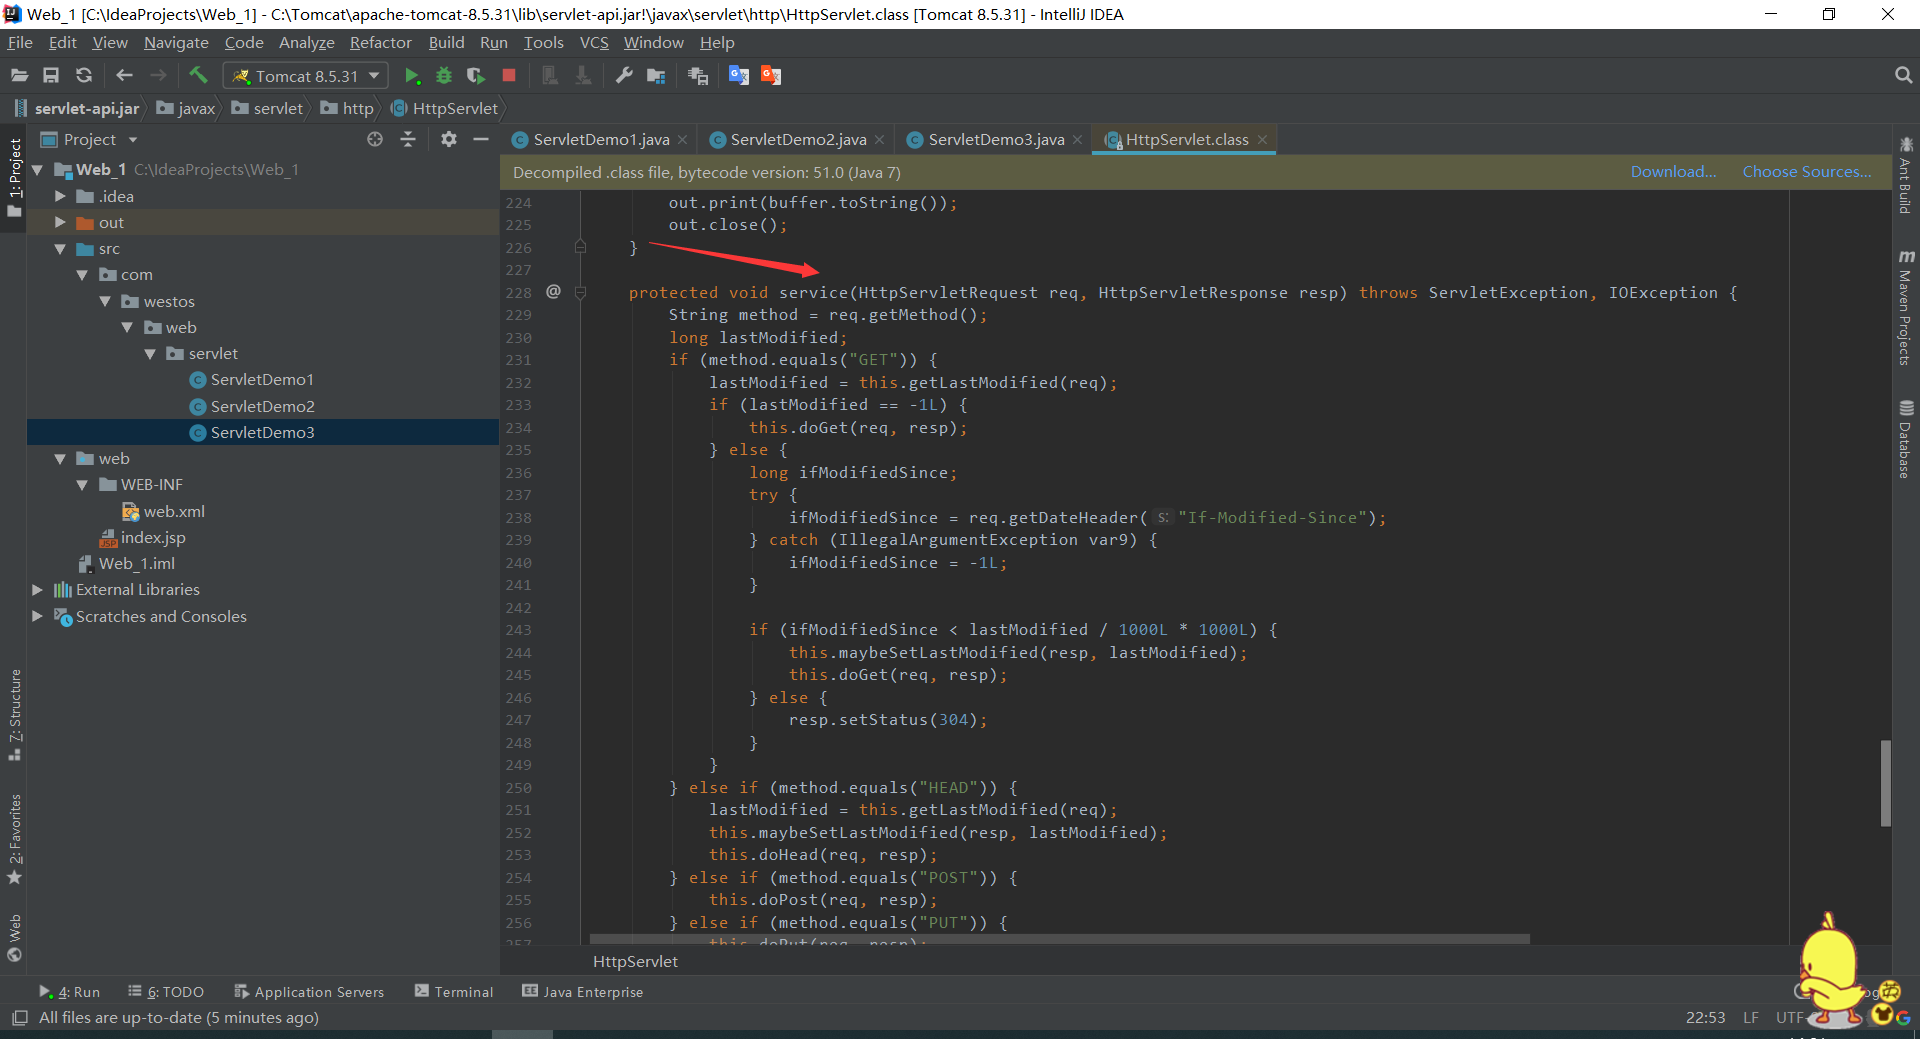Viewport: 1920px width, 1039px height.
Task: Stop the running server with red square icon
Action: (508, 75)
